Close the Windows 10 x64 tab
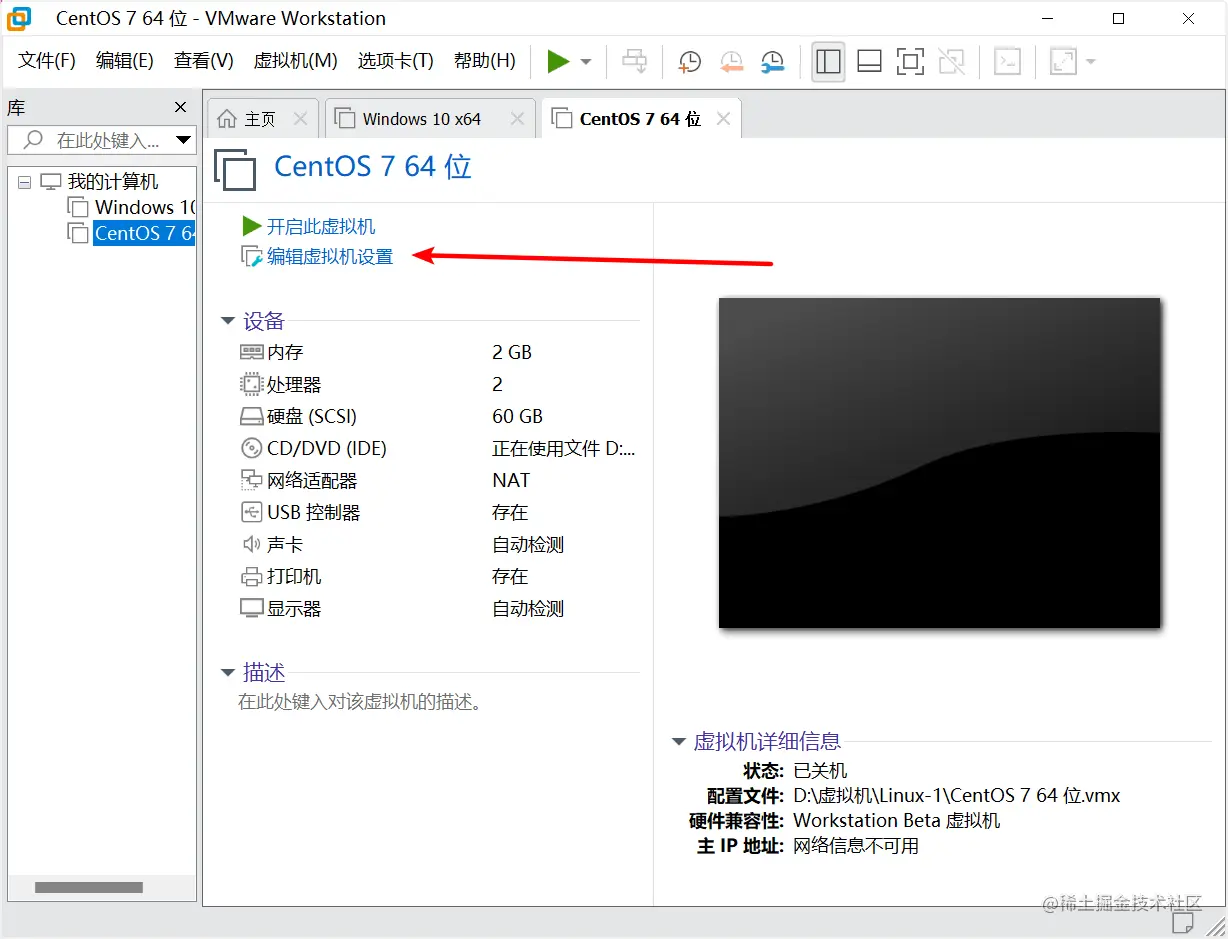1228x939 pixels. pos(517,119)
